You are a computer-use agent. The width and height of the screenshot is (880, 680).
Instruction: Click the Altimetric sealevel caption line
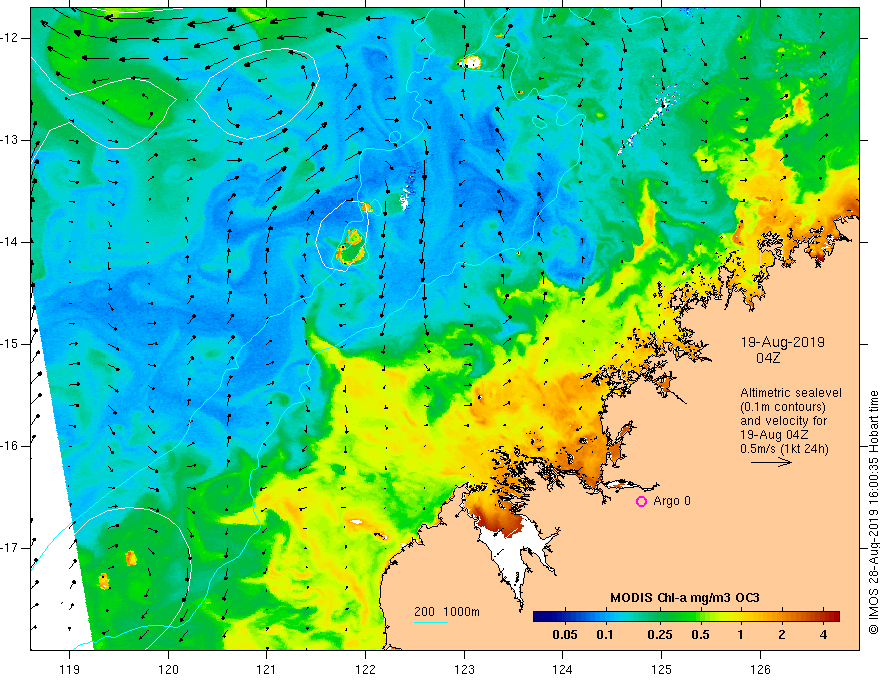[791, 393]
